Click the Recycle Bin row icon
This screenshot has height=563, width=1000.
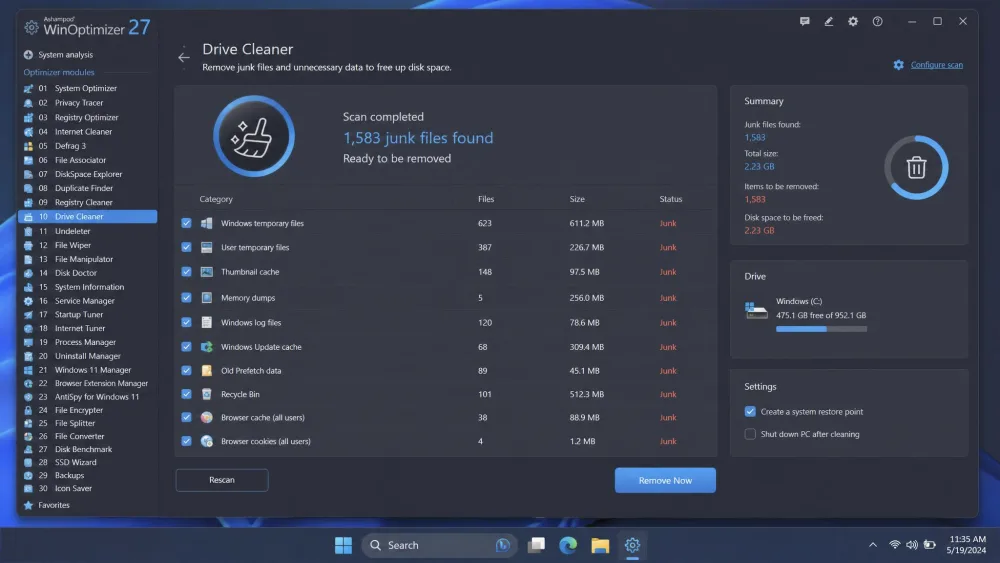(x=207, y=394)
